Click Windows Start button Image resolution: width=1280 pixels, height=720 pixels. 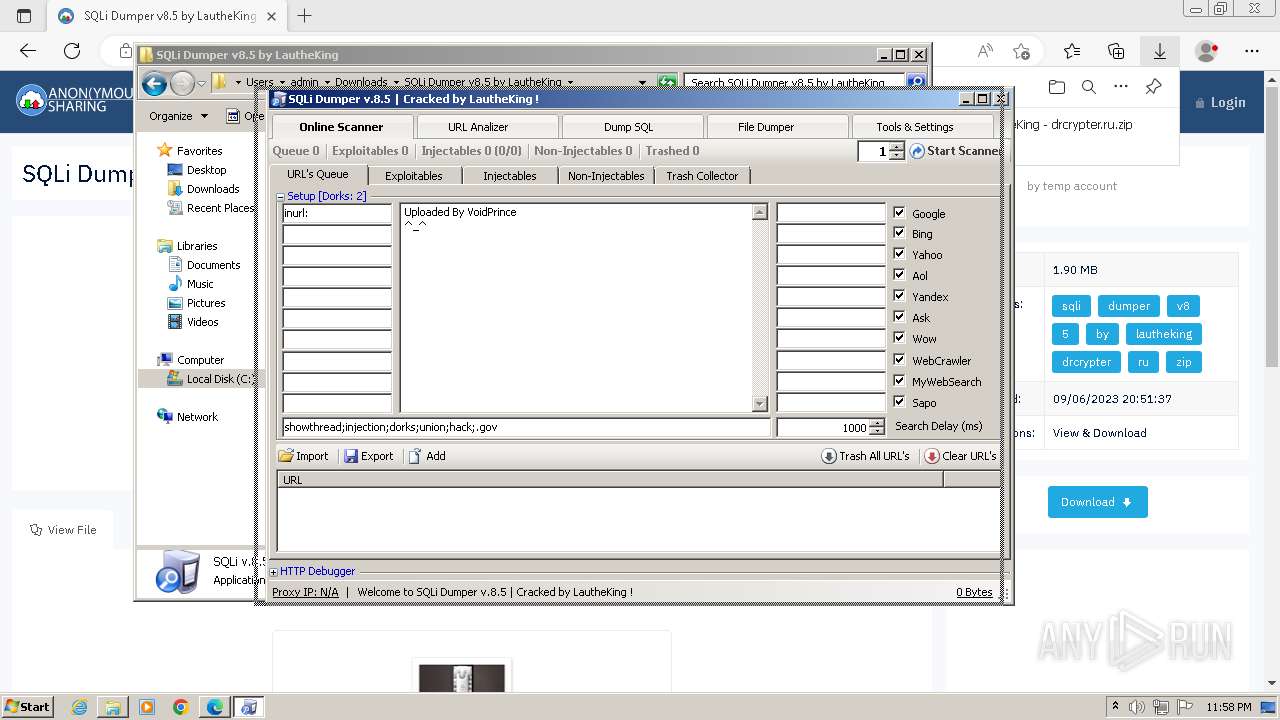[27, 707]
